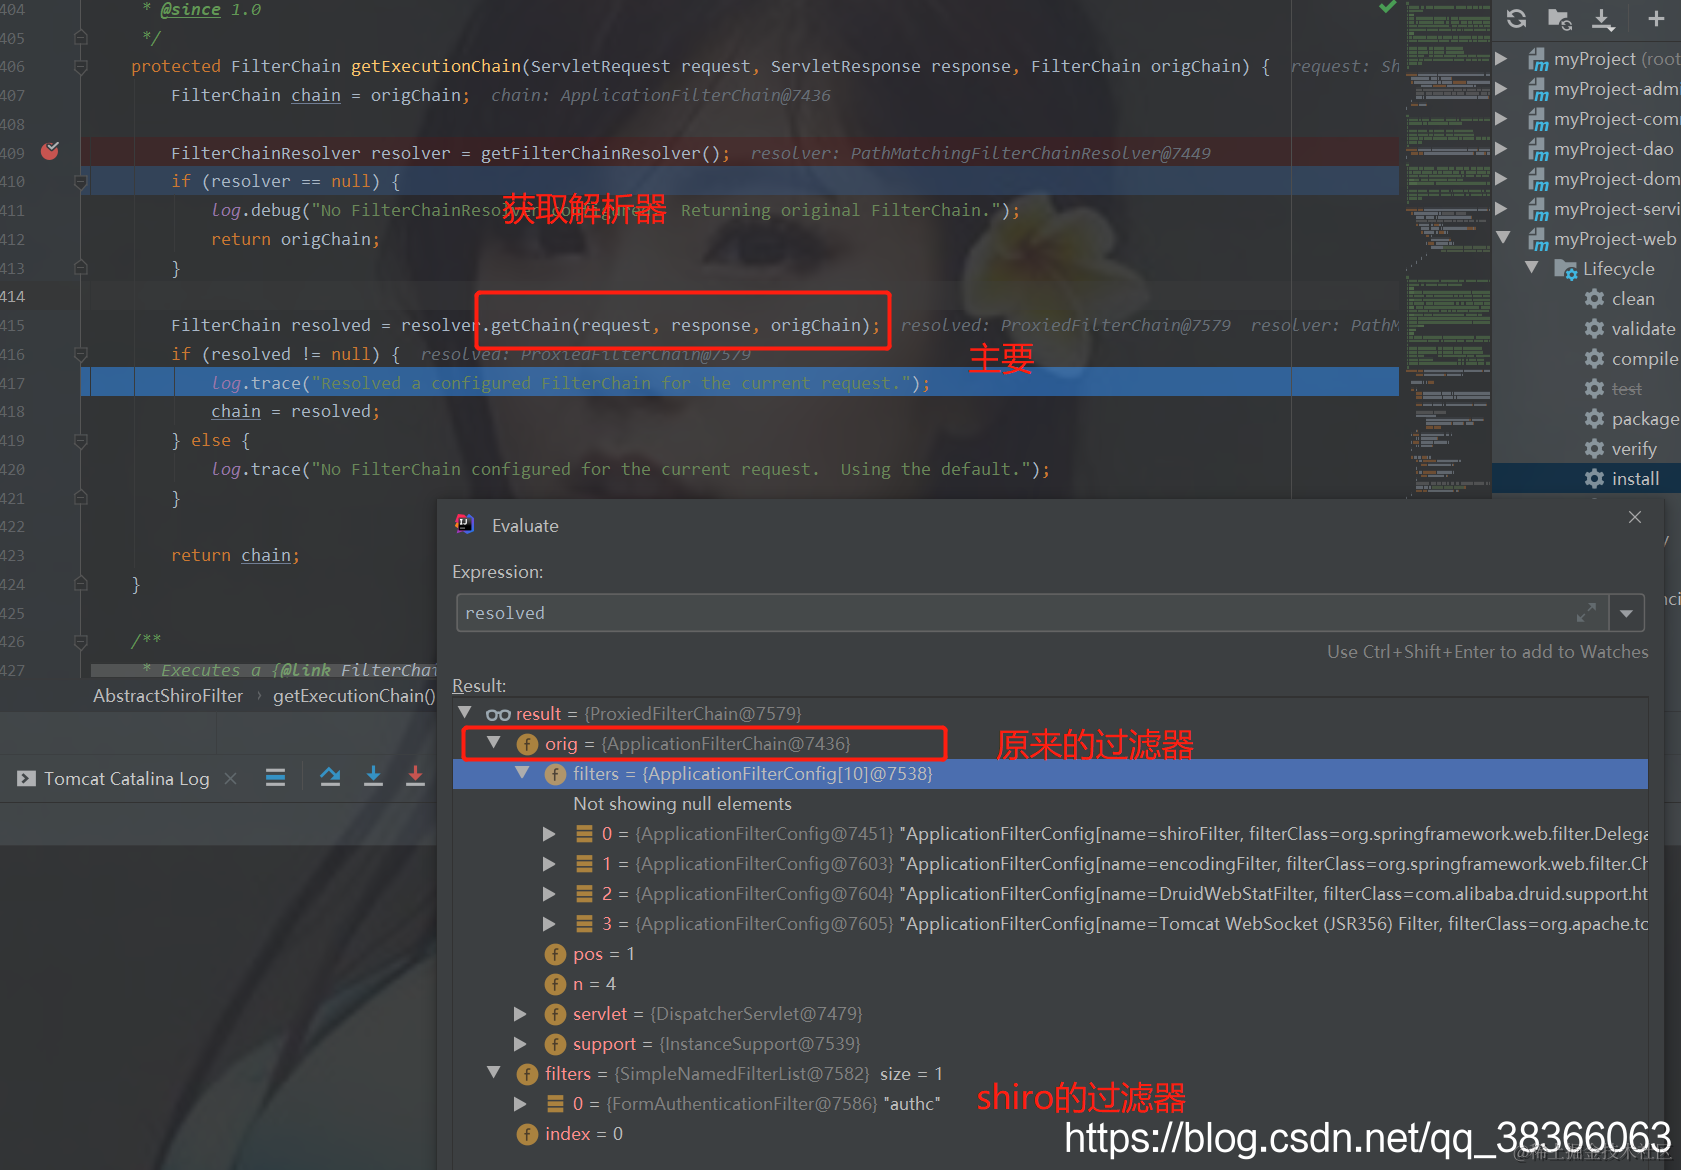Toggle code folding at line 406
The width and height of the screenshot is (1681, 1170).
[81, 66]
